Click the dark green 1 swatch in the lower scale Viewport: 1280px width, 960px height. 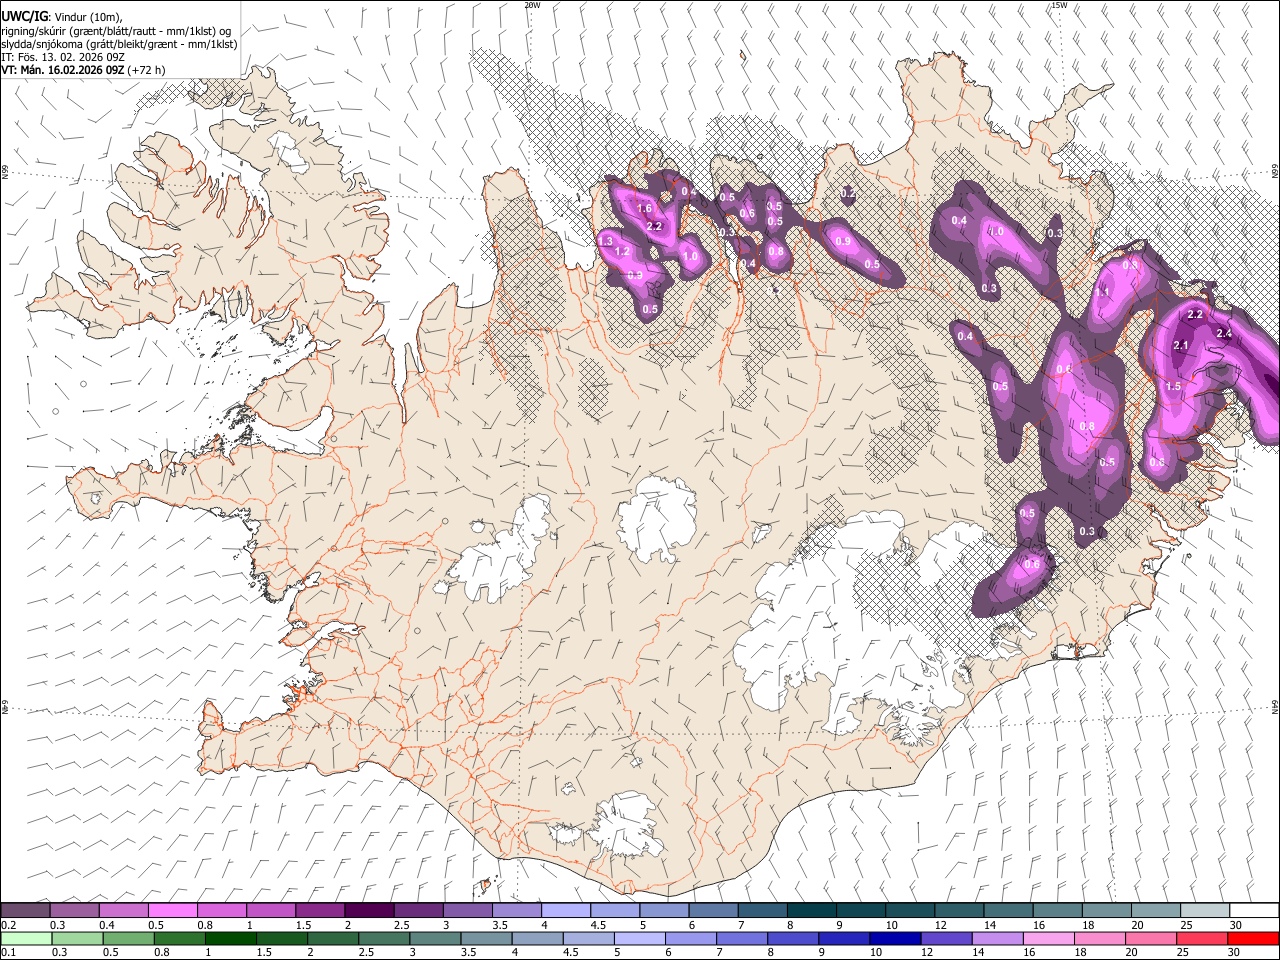(231, 938)
